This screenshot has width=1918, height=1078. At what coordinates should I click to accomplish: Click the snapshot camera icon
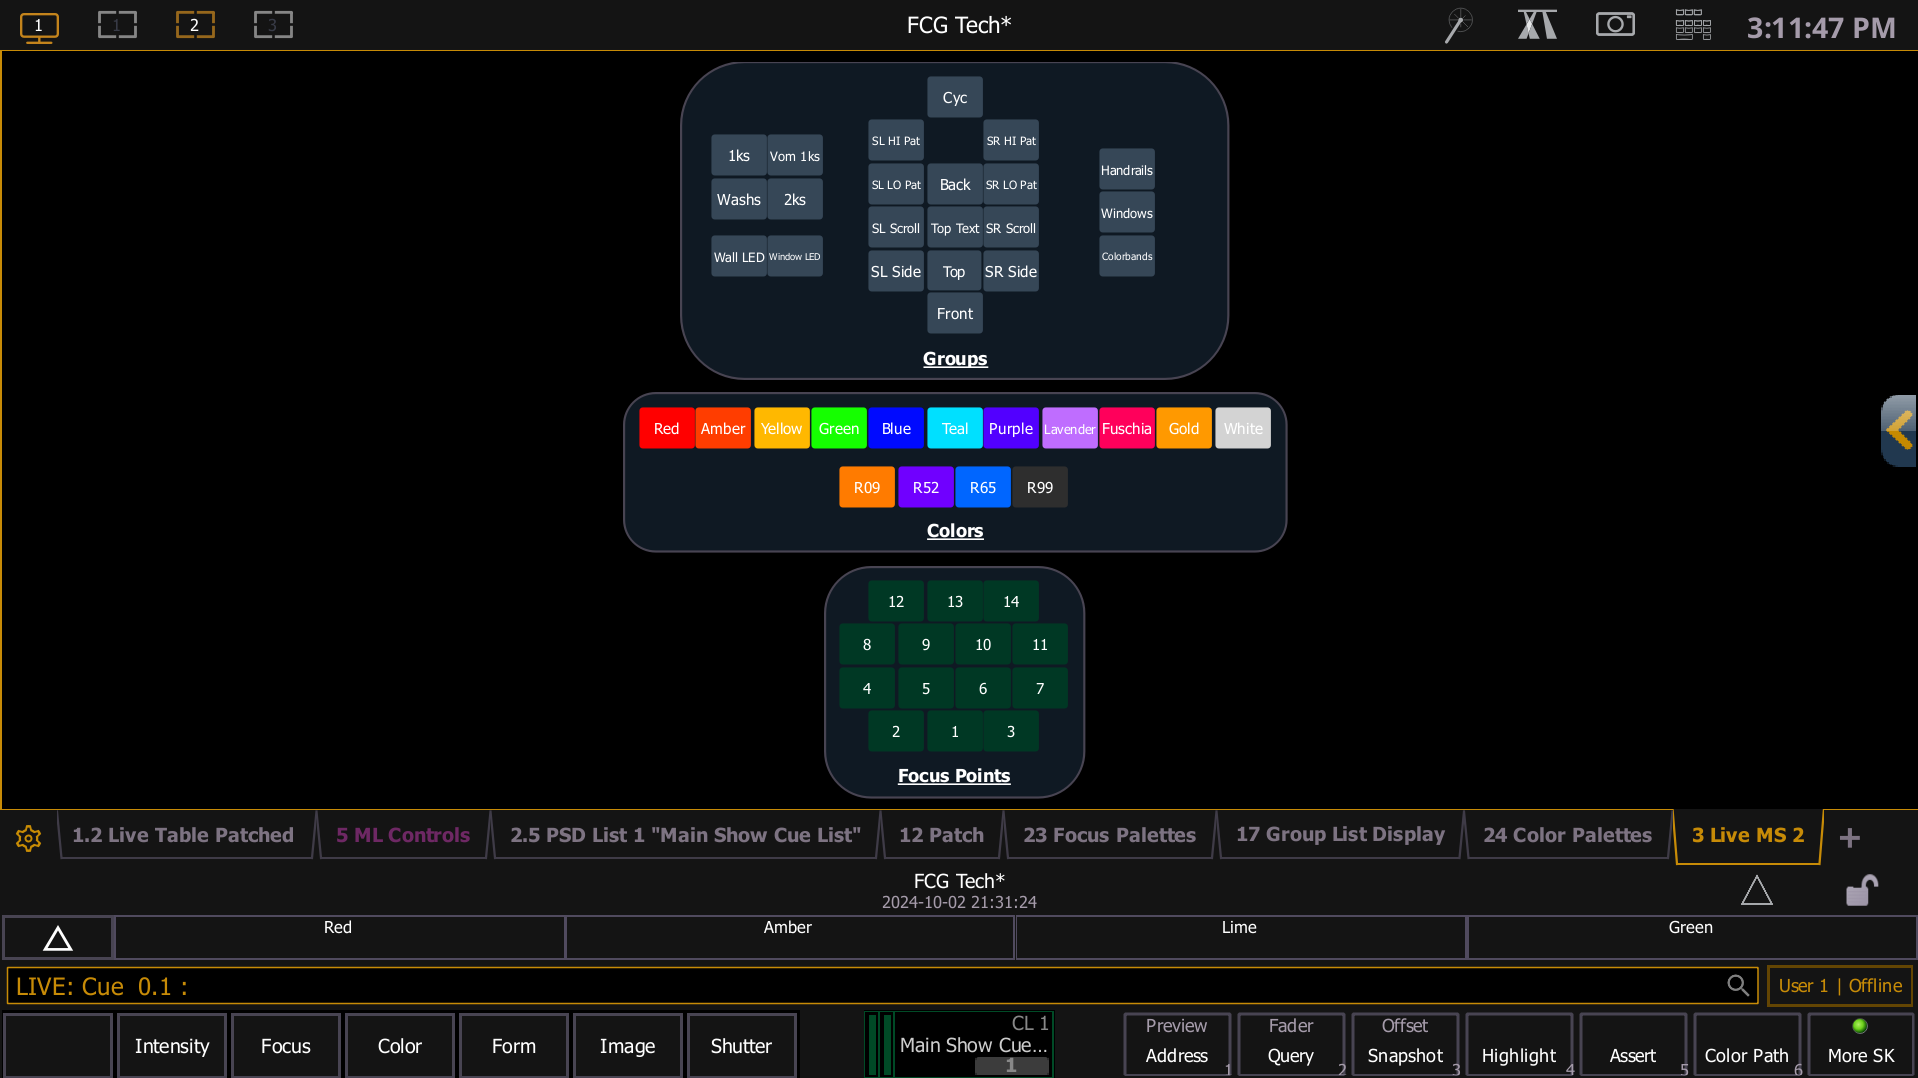click(x=1614, y=25)
